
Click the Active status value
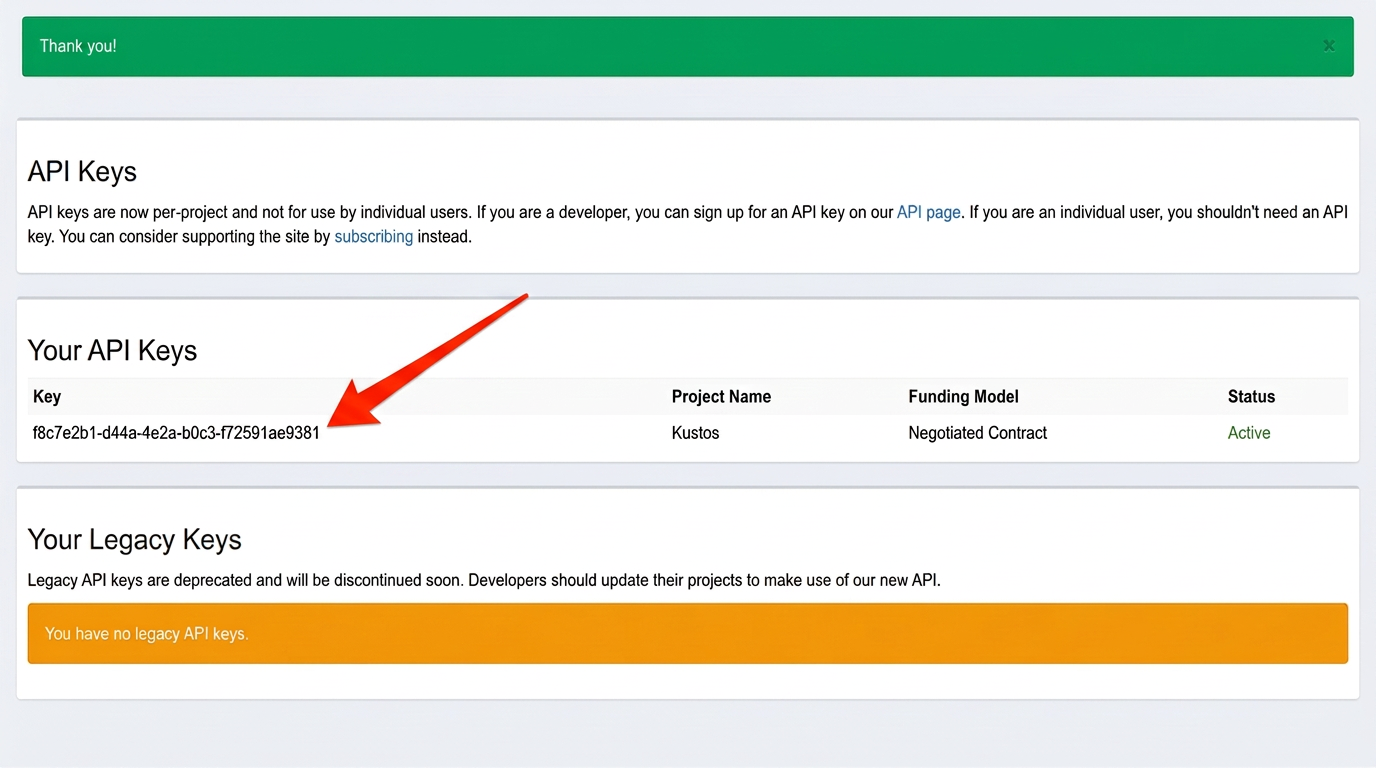(x=1249, y=433)
